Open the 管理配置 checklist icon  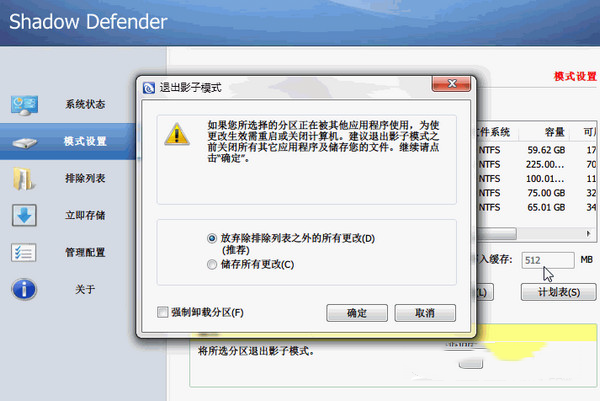click(x=24, y=253)
